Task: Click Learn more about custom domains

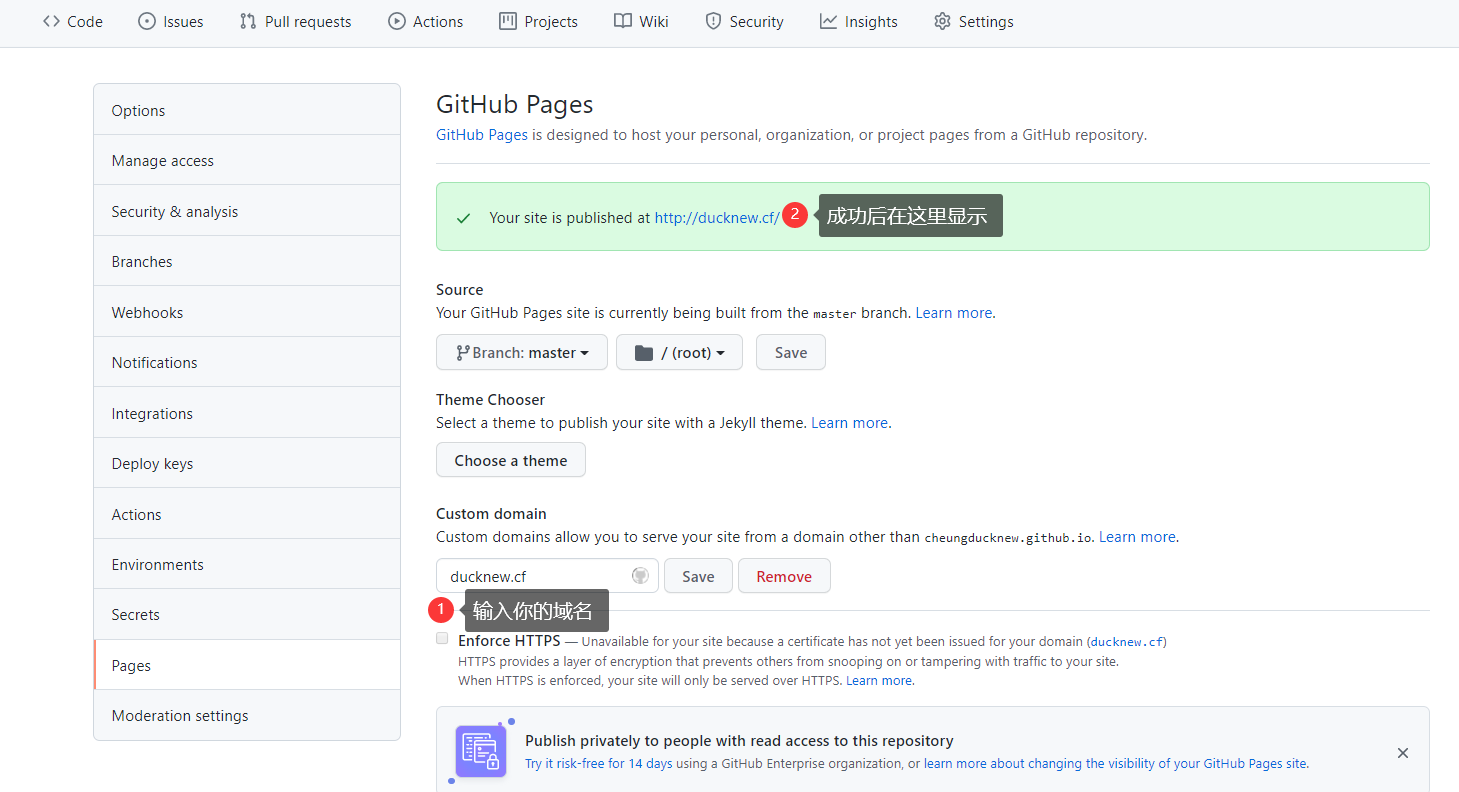Action: click(1137, 536)
